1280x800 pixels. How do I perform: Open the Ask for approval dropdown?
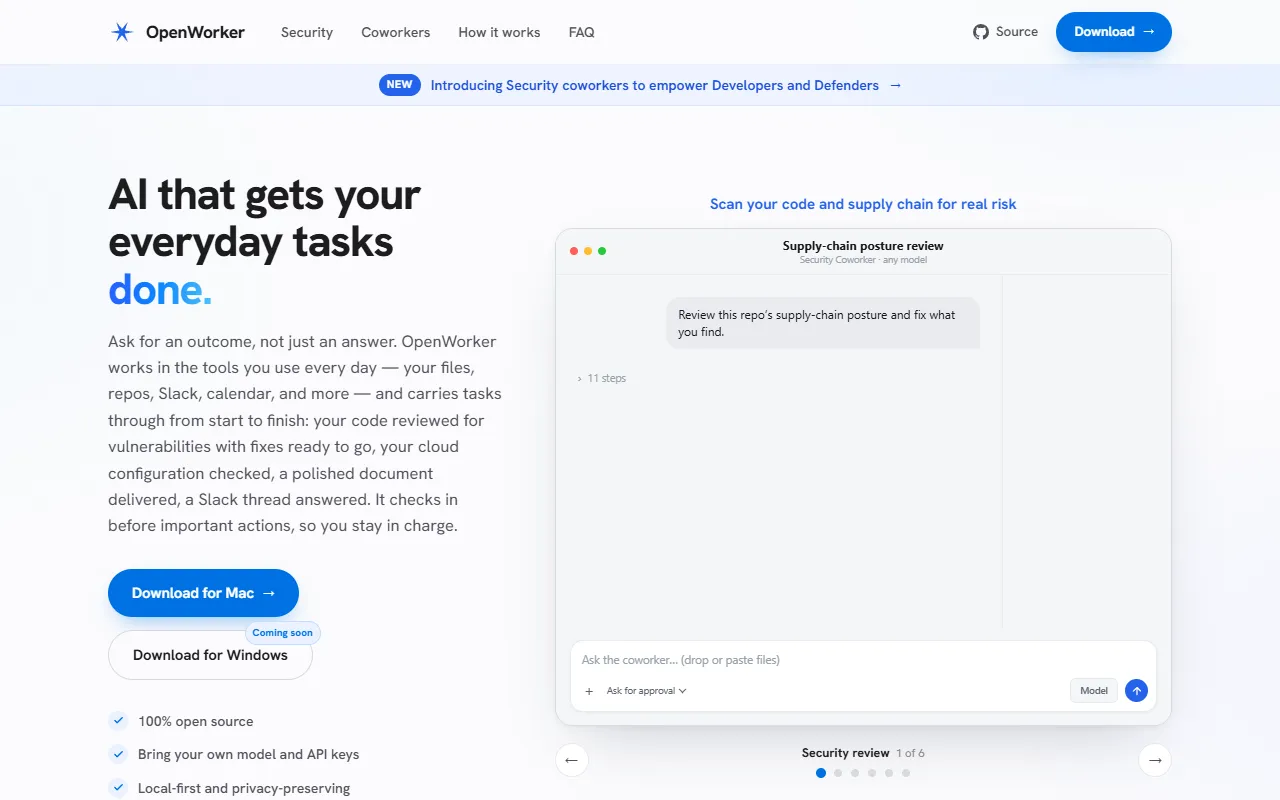pyautogui.click(x=646, y=691)
